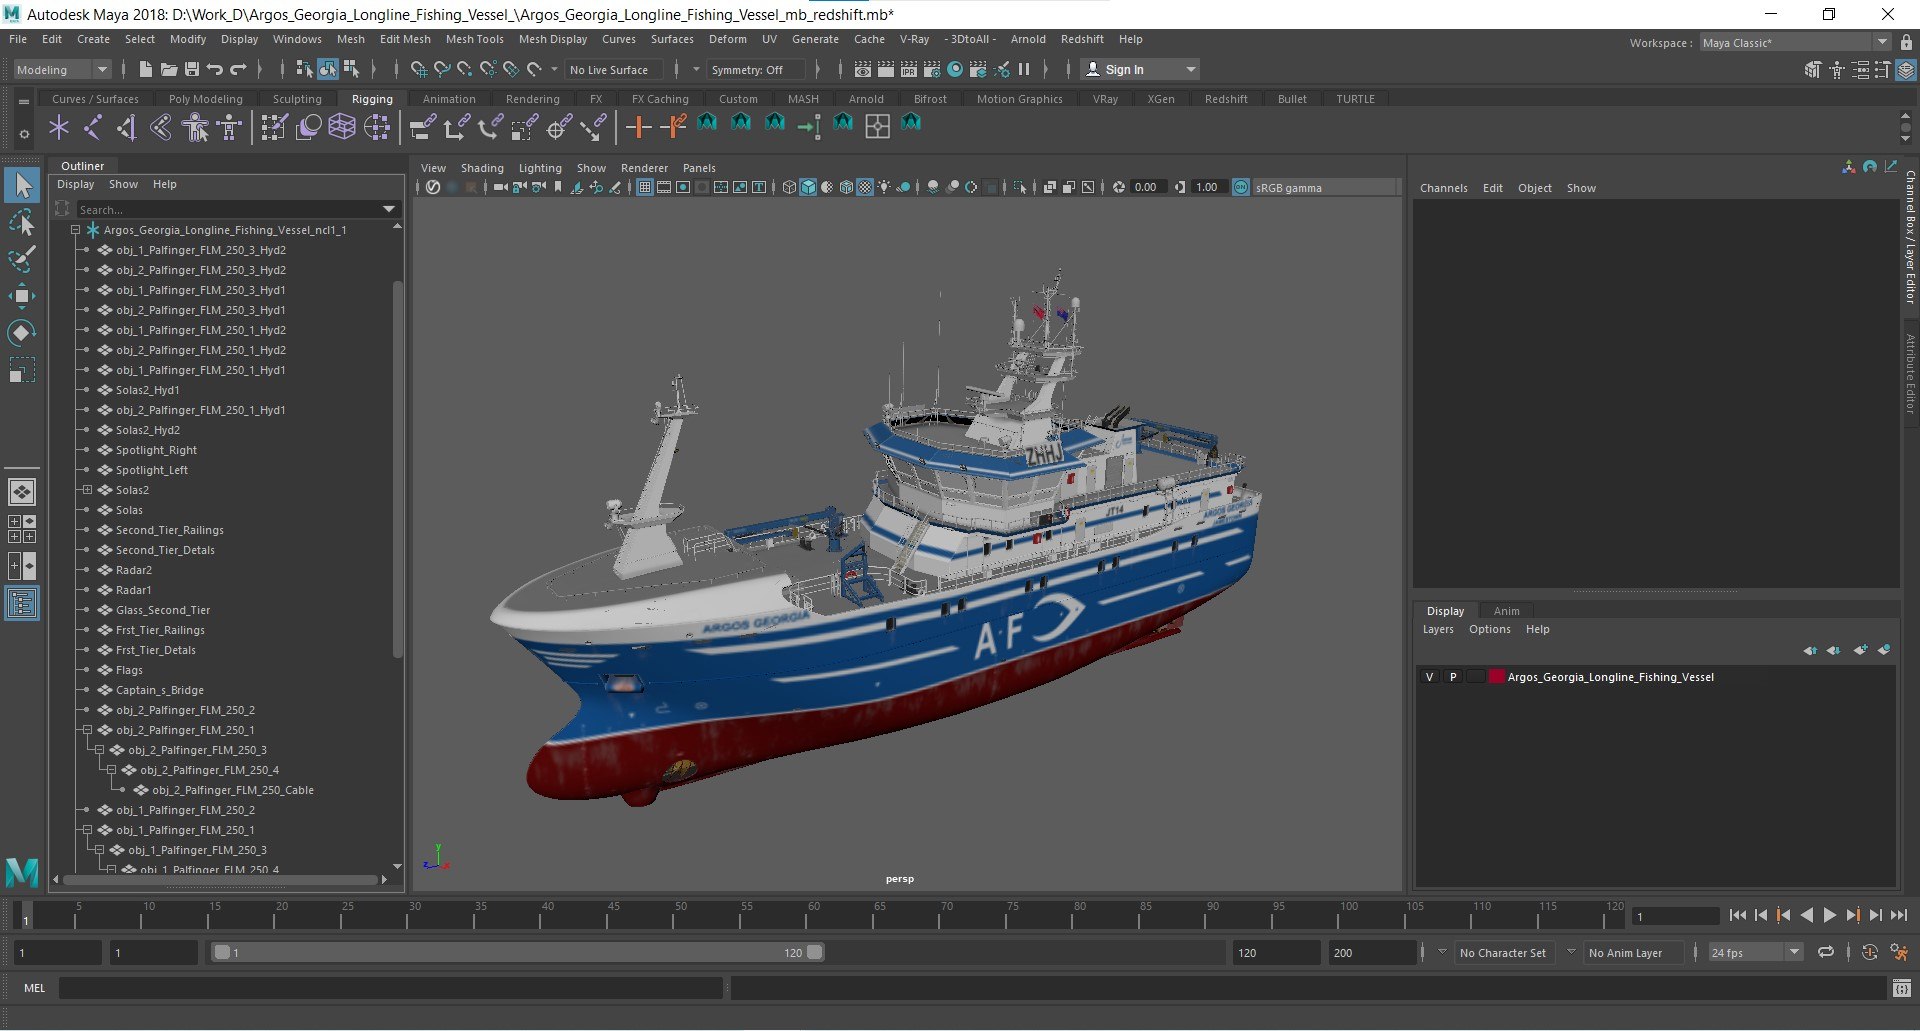This screenshot has height=1031, width=1920.
Task: Lock the workspace padlock icon
Action: (x=1906, y=43)
